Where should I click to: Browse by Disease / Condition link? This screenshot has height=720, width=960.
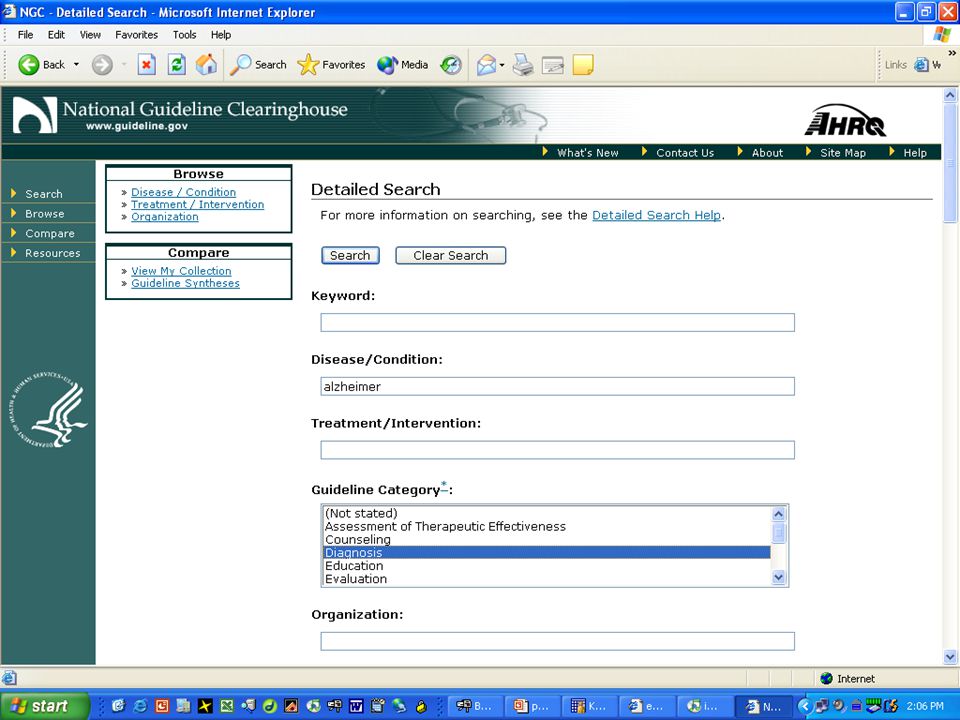point(183,192)
